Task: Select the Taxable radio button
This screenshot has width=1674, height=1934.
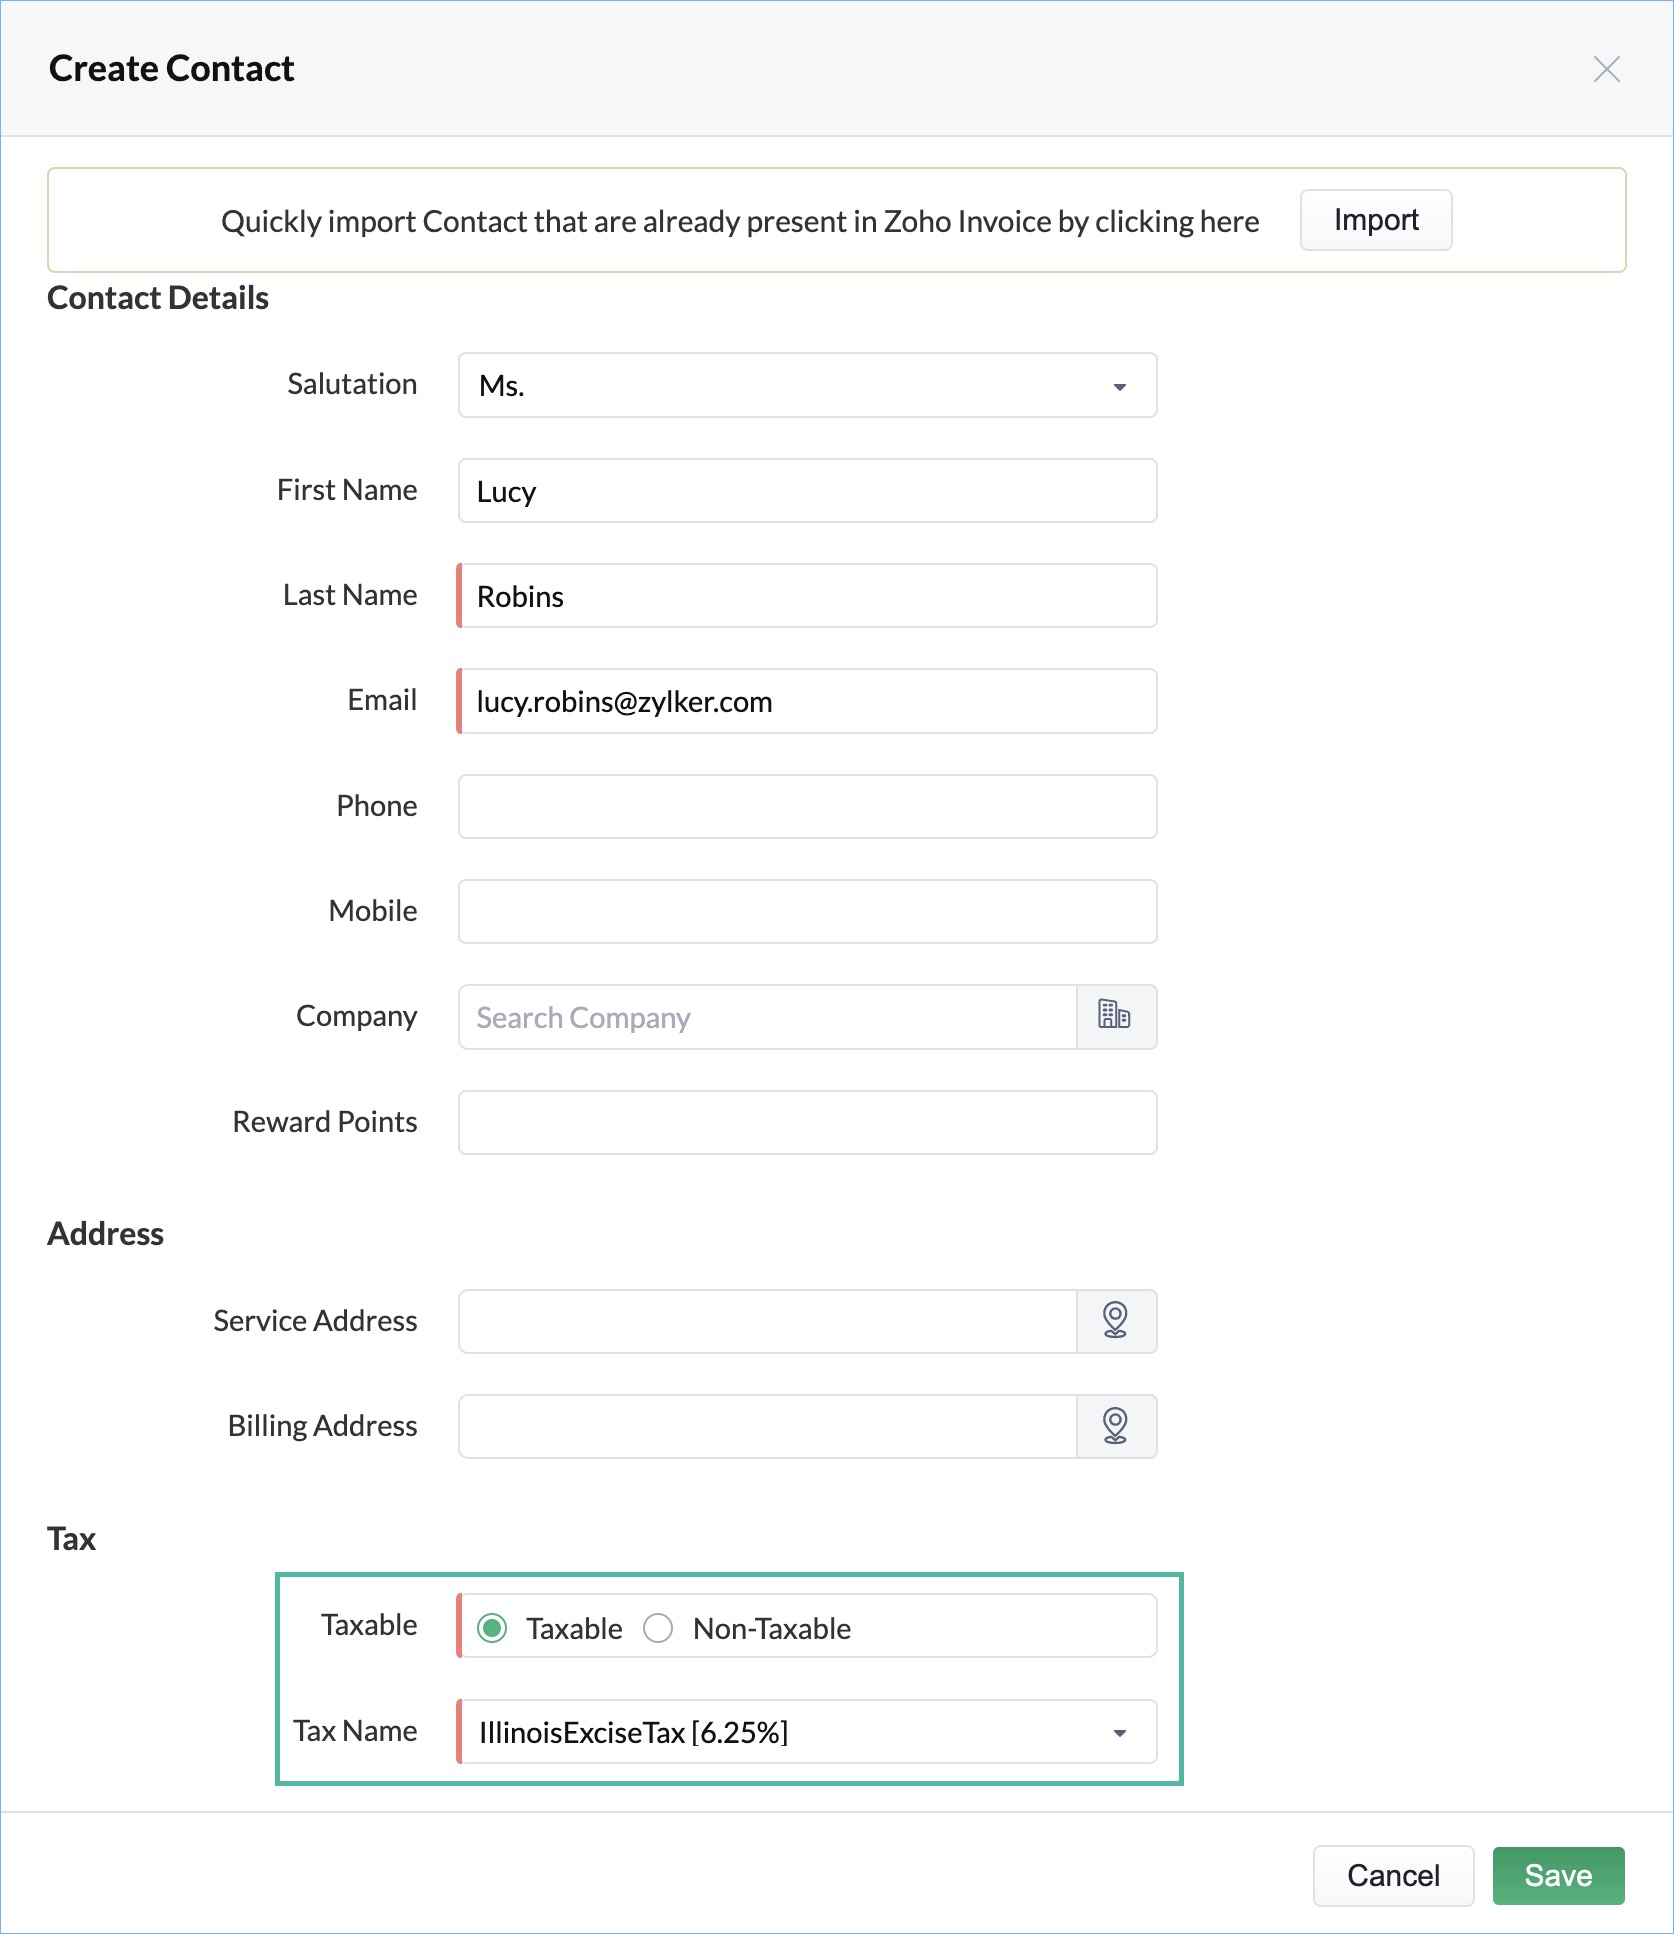Action: coord(492,1628)
